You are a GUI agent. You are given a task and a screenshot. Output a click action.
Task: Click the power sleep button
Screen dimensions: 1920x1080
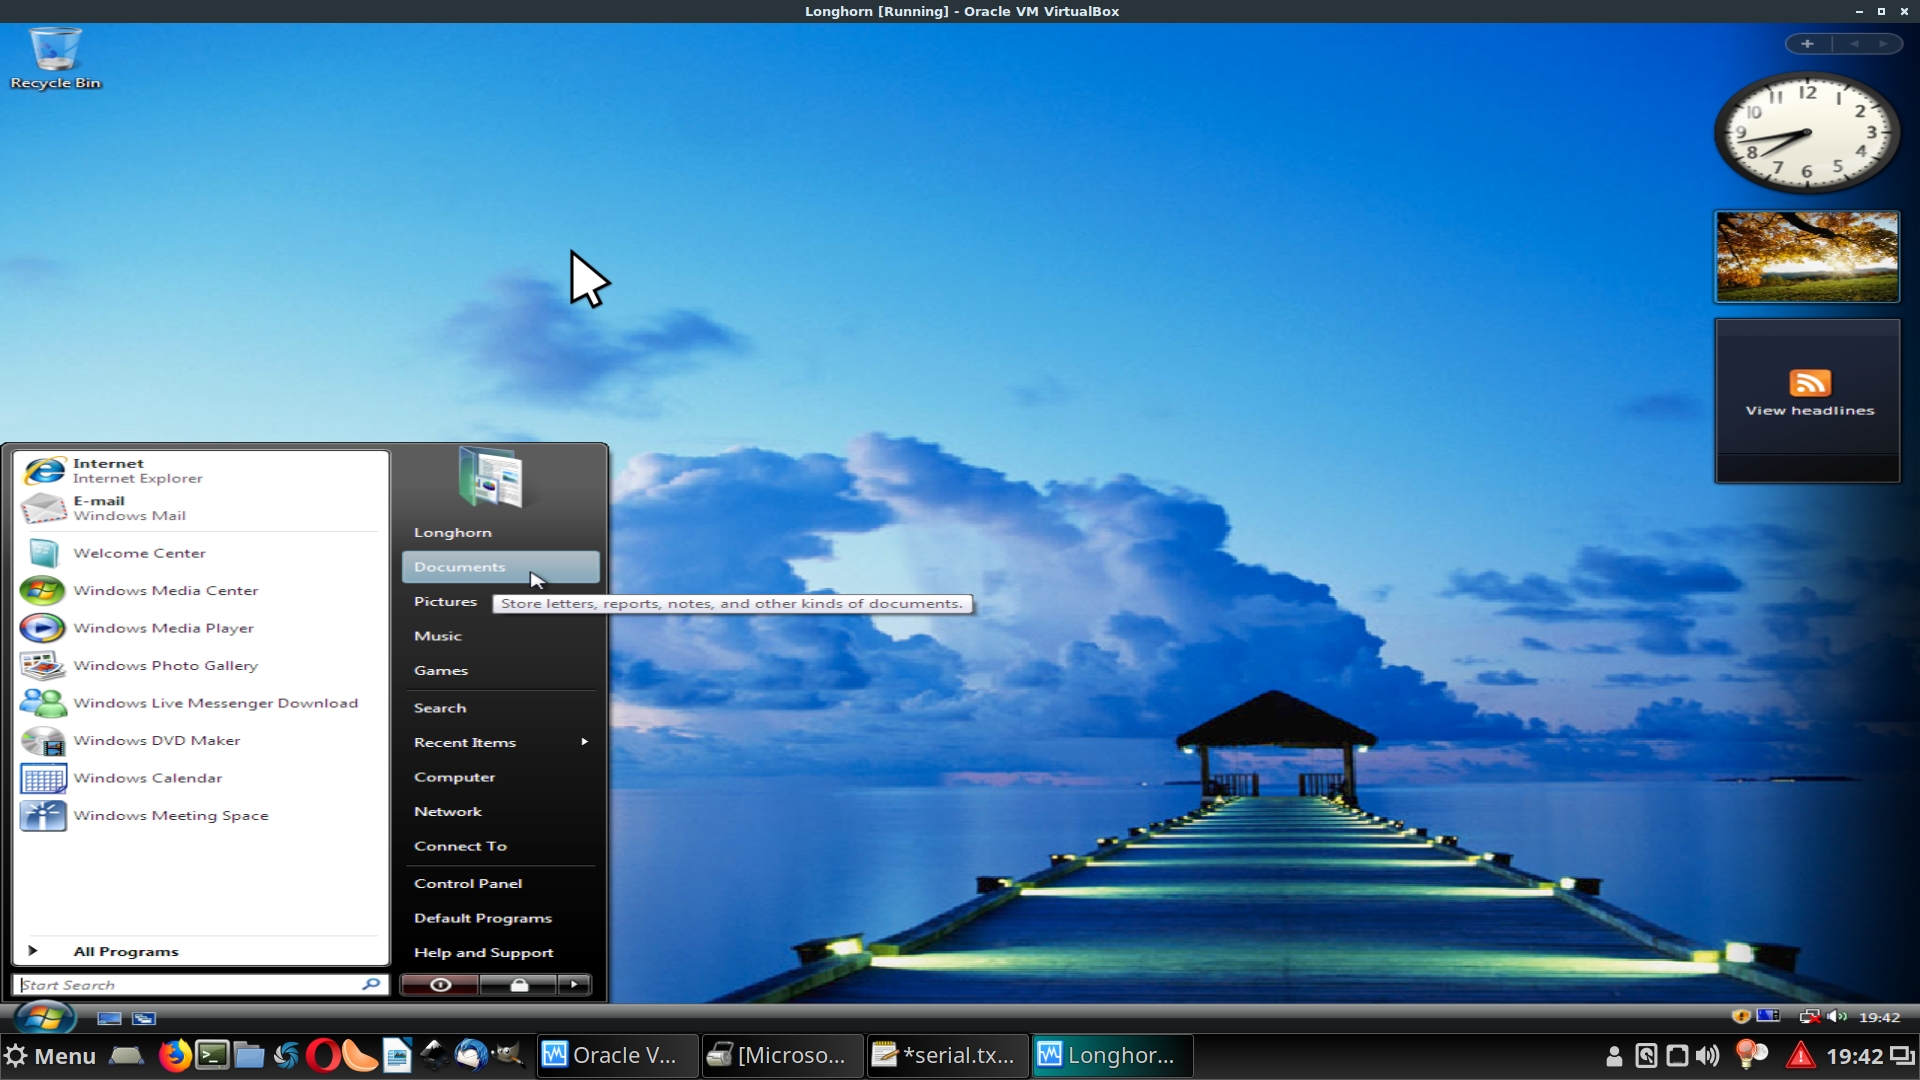coord(440,985)
